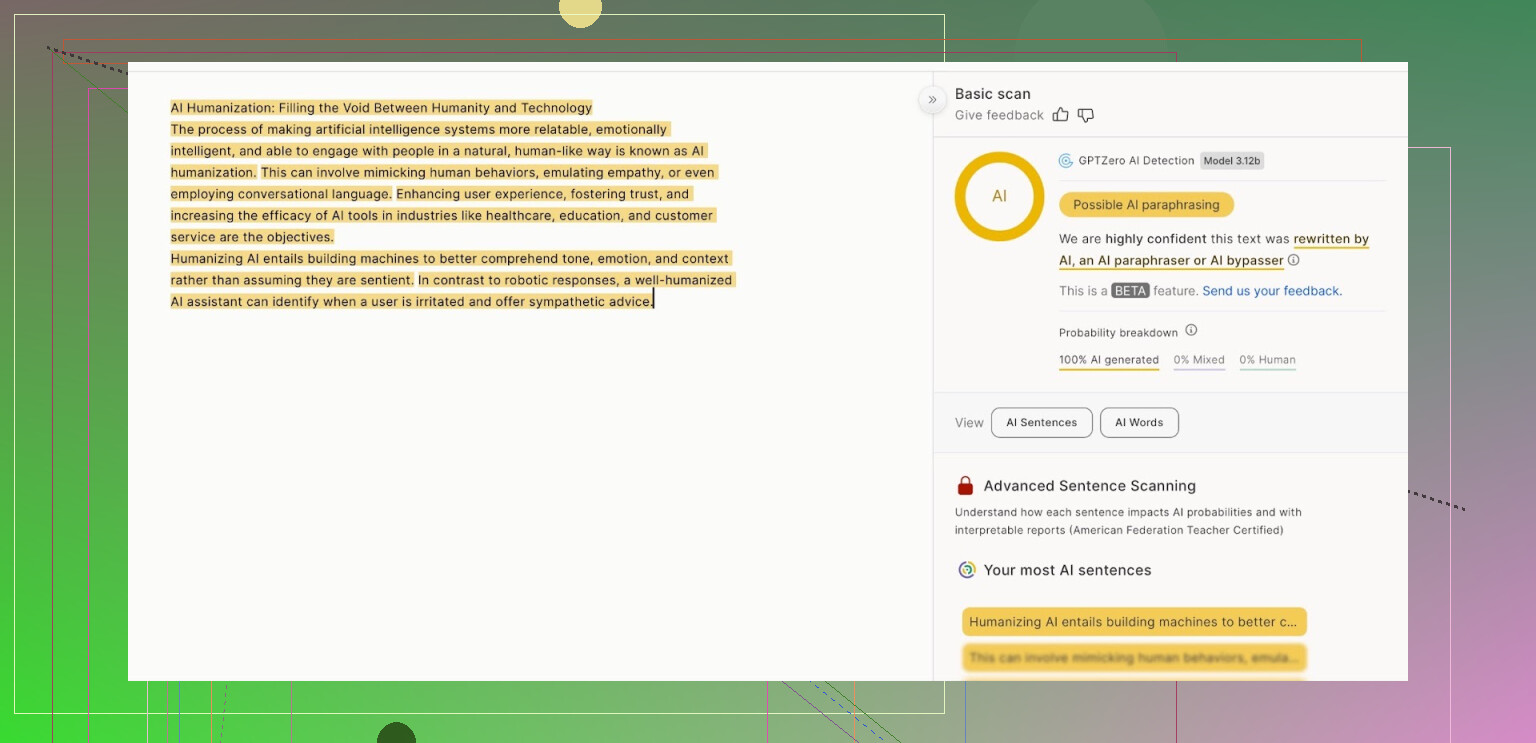
Task: Select the 0% Mixed breakdown
Action: 1199,360
